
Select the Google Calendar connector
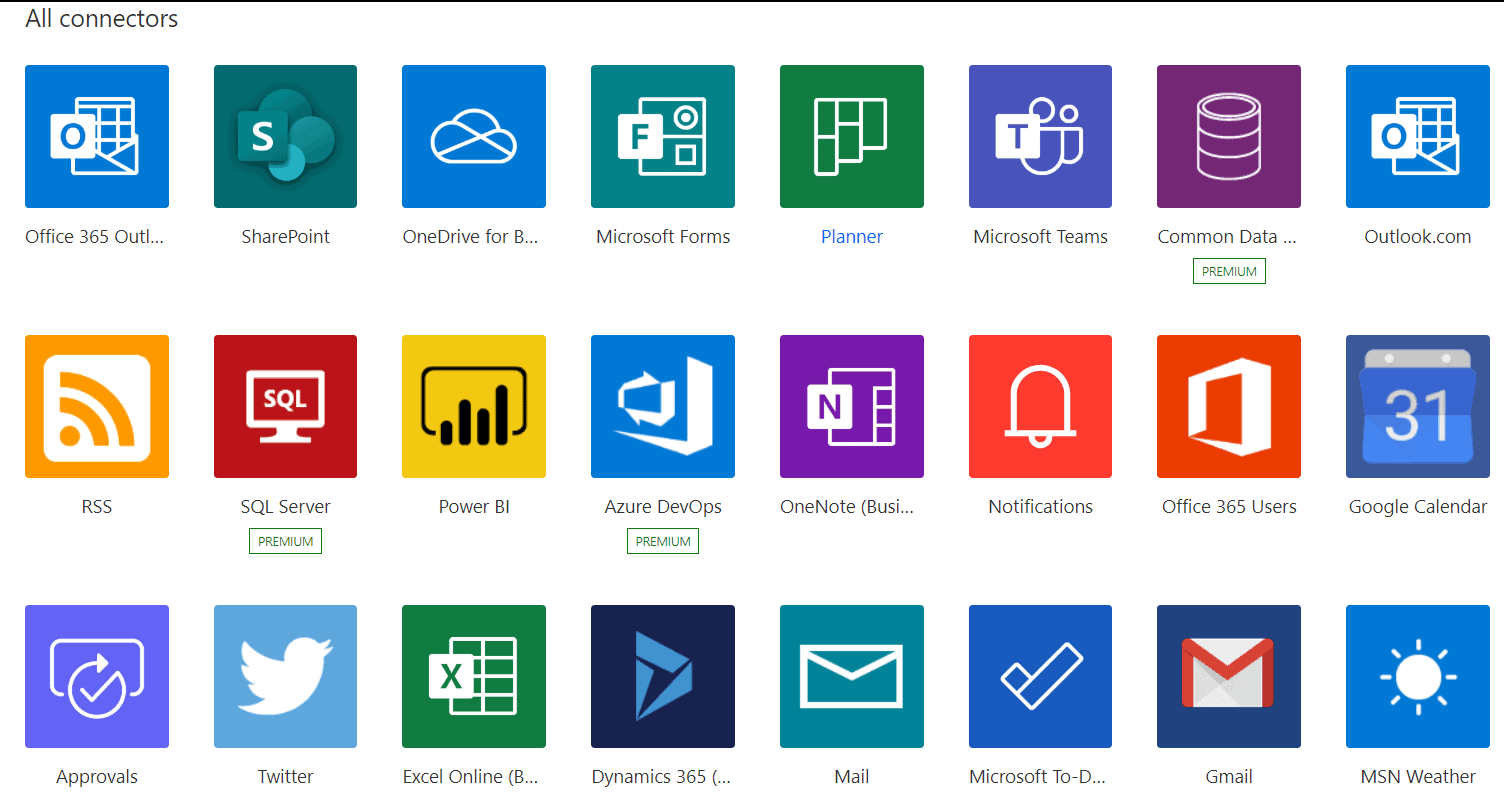click(1417, 406)
